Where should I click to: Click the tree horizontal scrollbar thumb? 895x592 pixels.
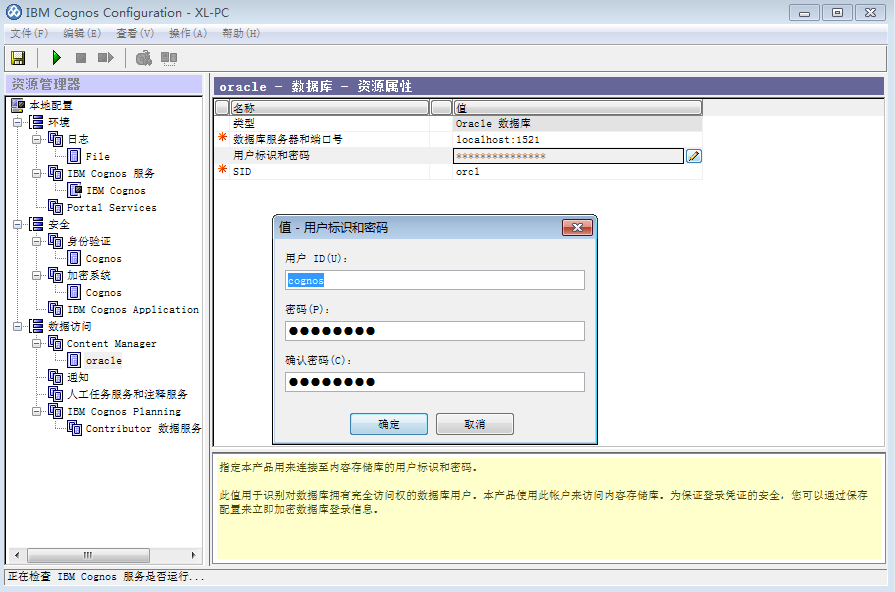[x=88, y=555]
